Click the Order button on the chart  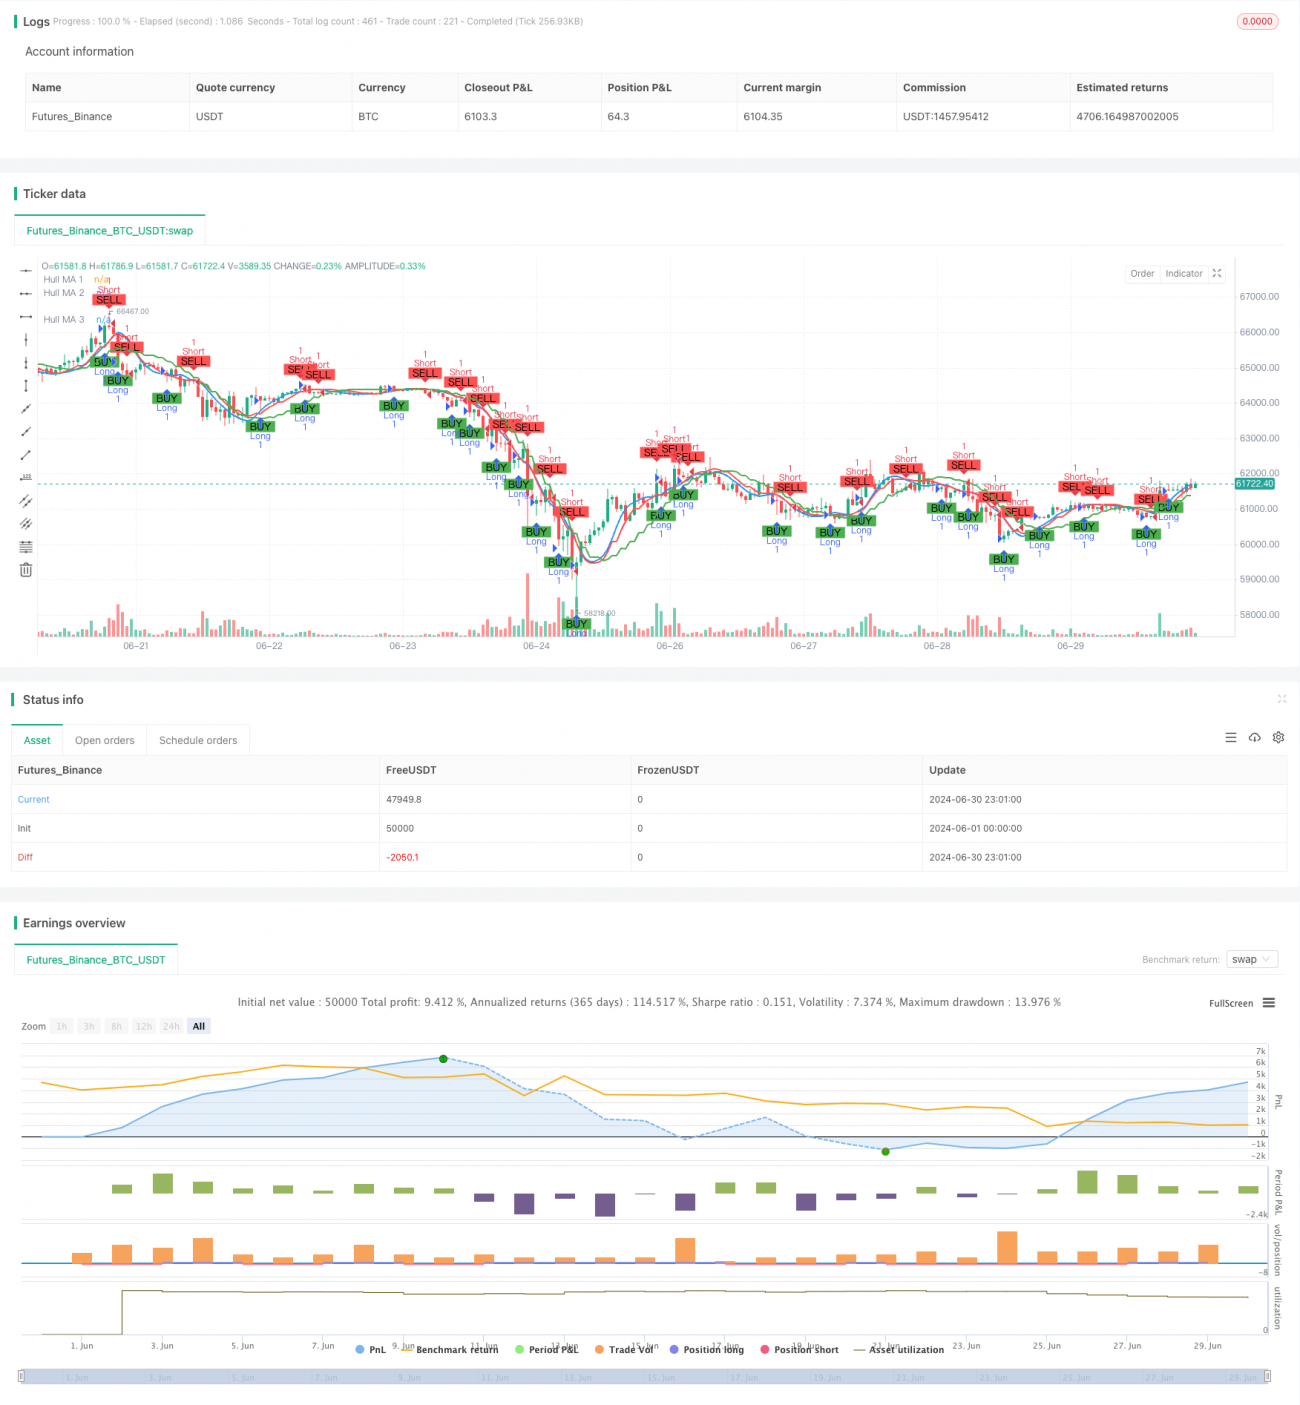click(x=1142, y=274)
